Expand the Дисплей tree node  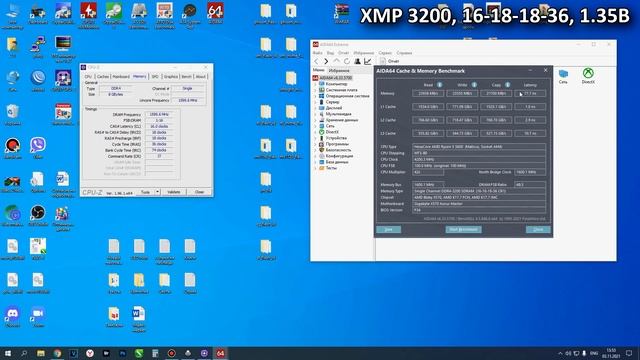316,108
